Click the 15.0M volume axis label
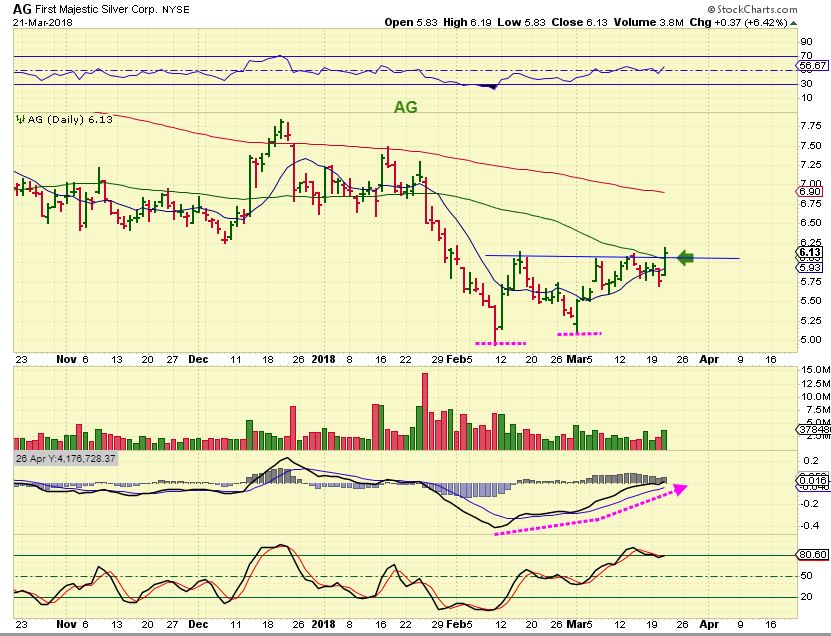The image size is (831, 636). [816, 369]
